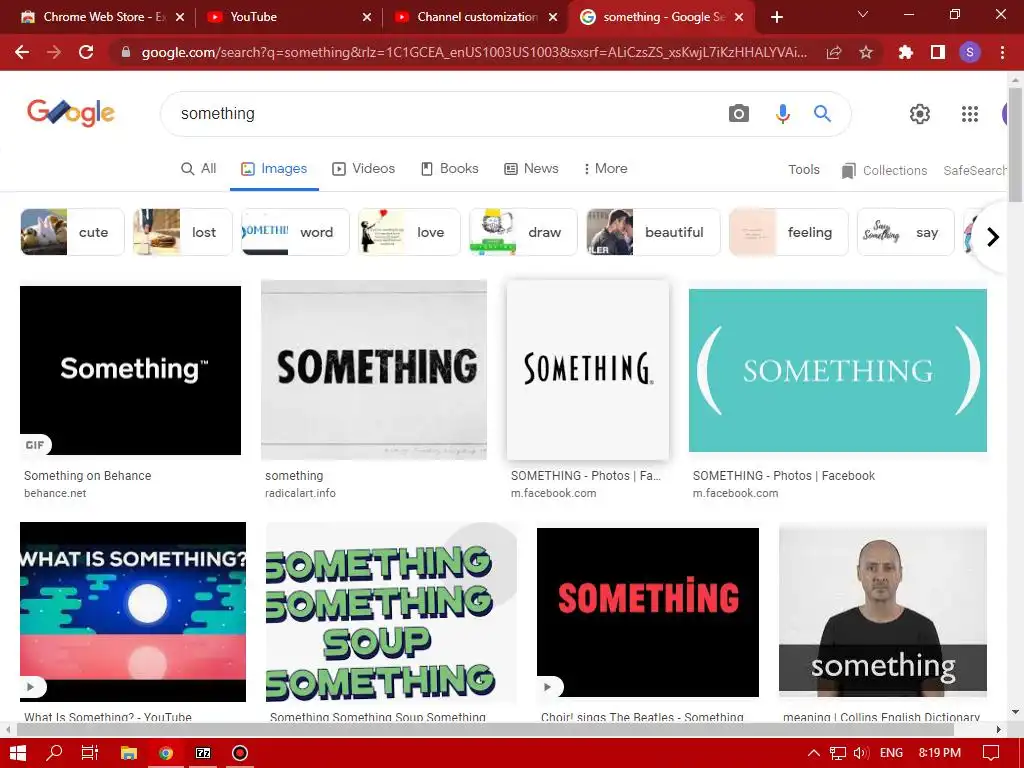Screen dimensions: 1024x768
Task: Switch to Books results
Action: [x=449, y=168]
